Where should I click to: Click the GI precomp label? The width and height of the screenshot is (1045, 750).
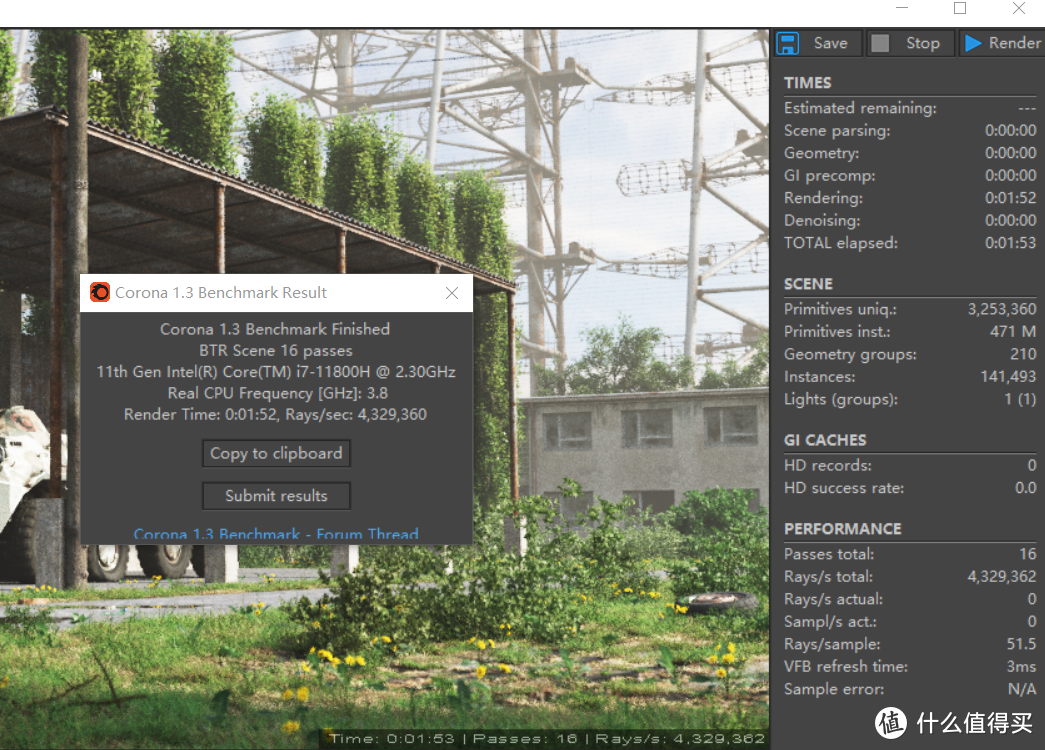tap(830, 176)
